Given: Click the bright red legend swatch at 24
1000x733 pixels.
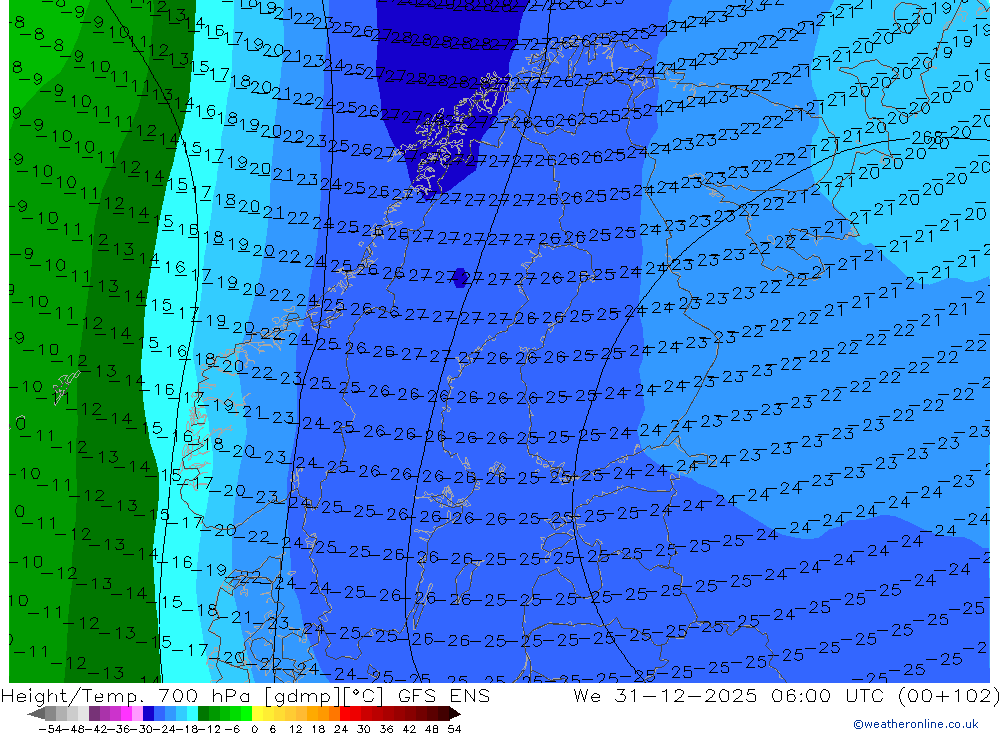Looking at the screenshot, I should click(345, 713).
